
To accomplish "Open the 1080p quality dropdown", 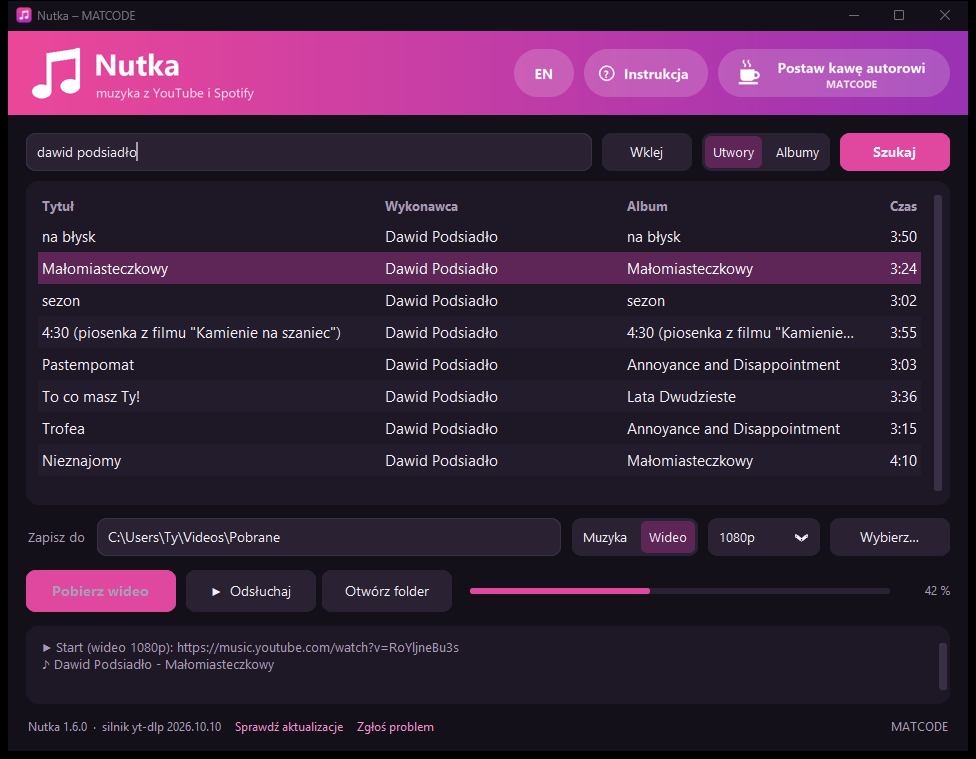I will [764, 537].
